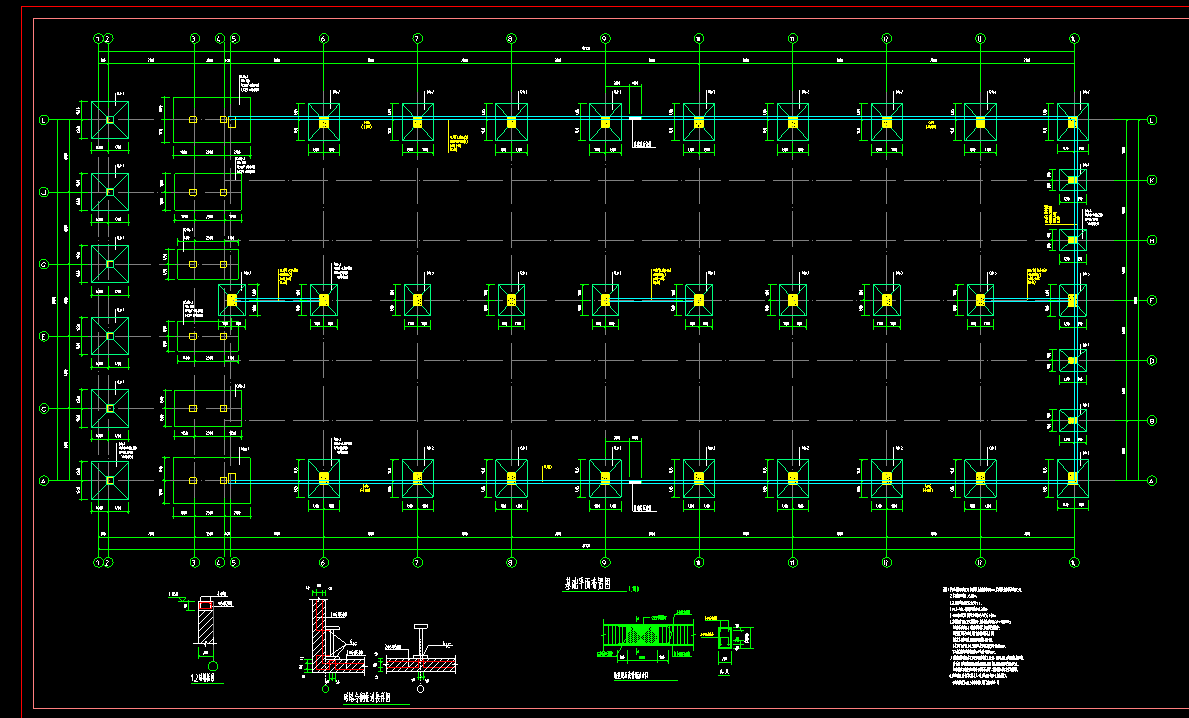Select the axis B grid bubble
This screenshot has height=718, width=1189.
(1152, 420)
